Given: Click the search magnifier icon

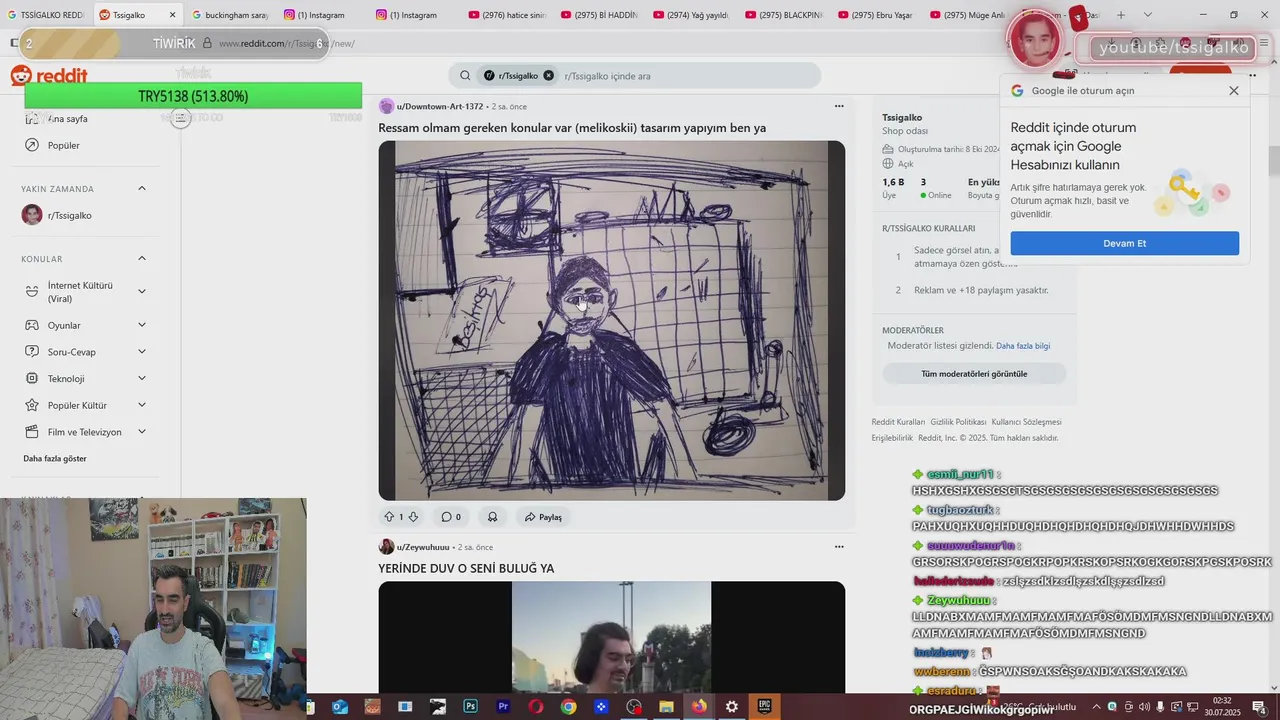Looking at the screenshot, I should click(x=465, y=76).
